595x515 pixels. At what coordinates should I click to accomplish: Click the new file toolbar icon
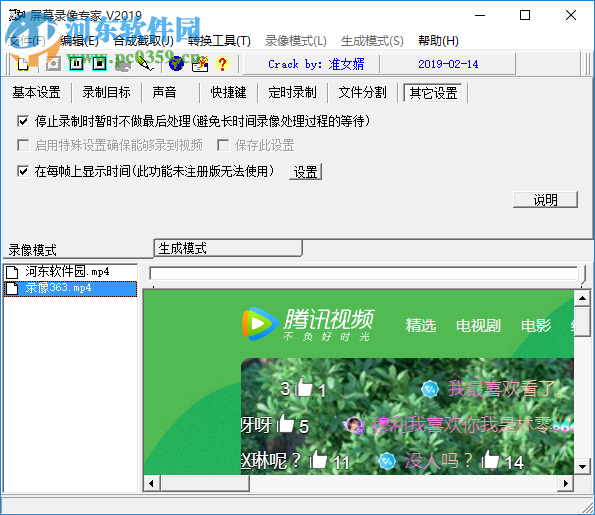[x=24, y=64]
